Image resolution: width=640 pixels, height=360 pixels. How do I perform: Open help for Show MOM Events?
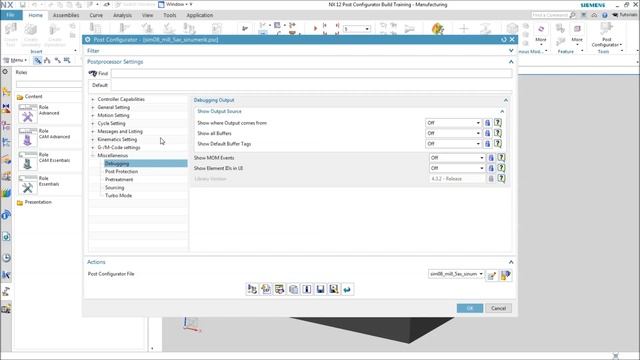[x=502, y=158]
